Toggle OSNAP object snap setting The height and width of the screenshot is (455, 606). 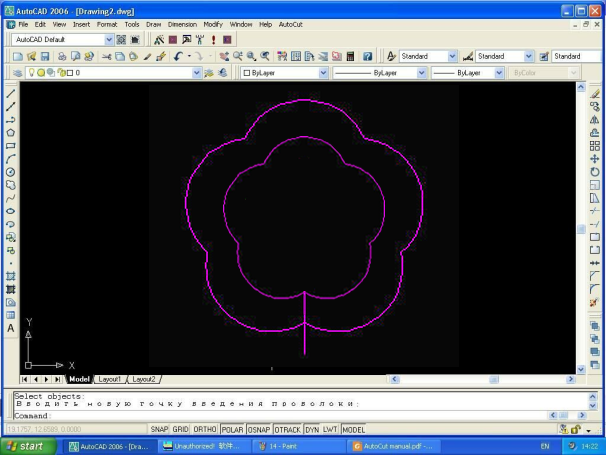[259, 429]
